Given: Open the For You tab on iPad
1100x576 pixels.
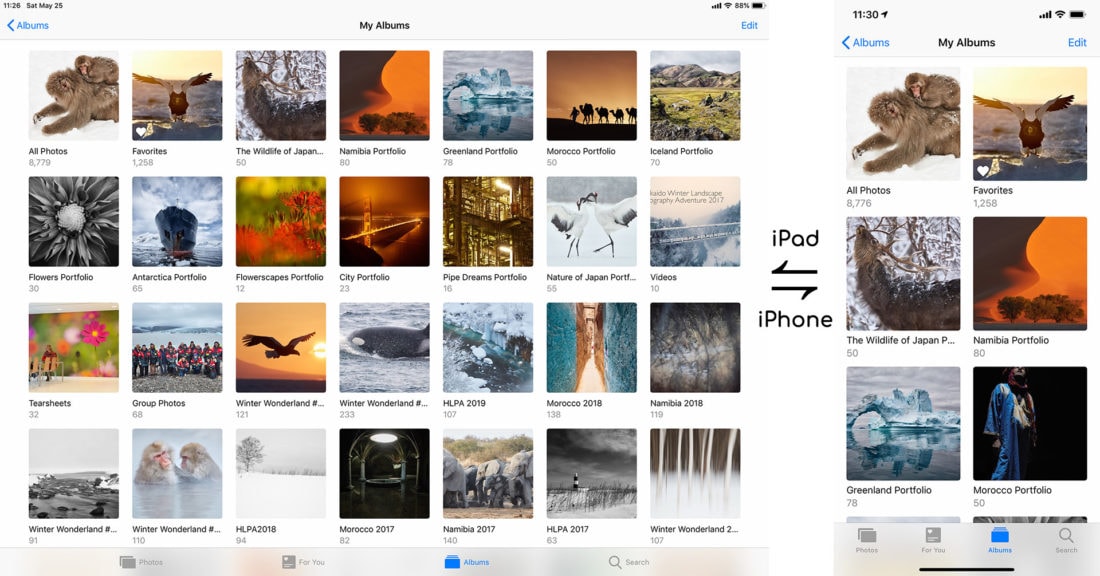Looking at the screenshot, I should [288, 562].
